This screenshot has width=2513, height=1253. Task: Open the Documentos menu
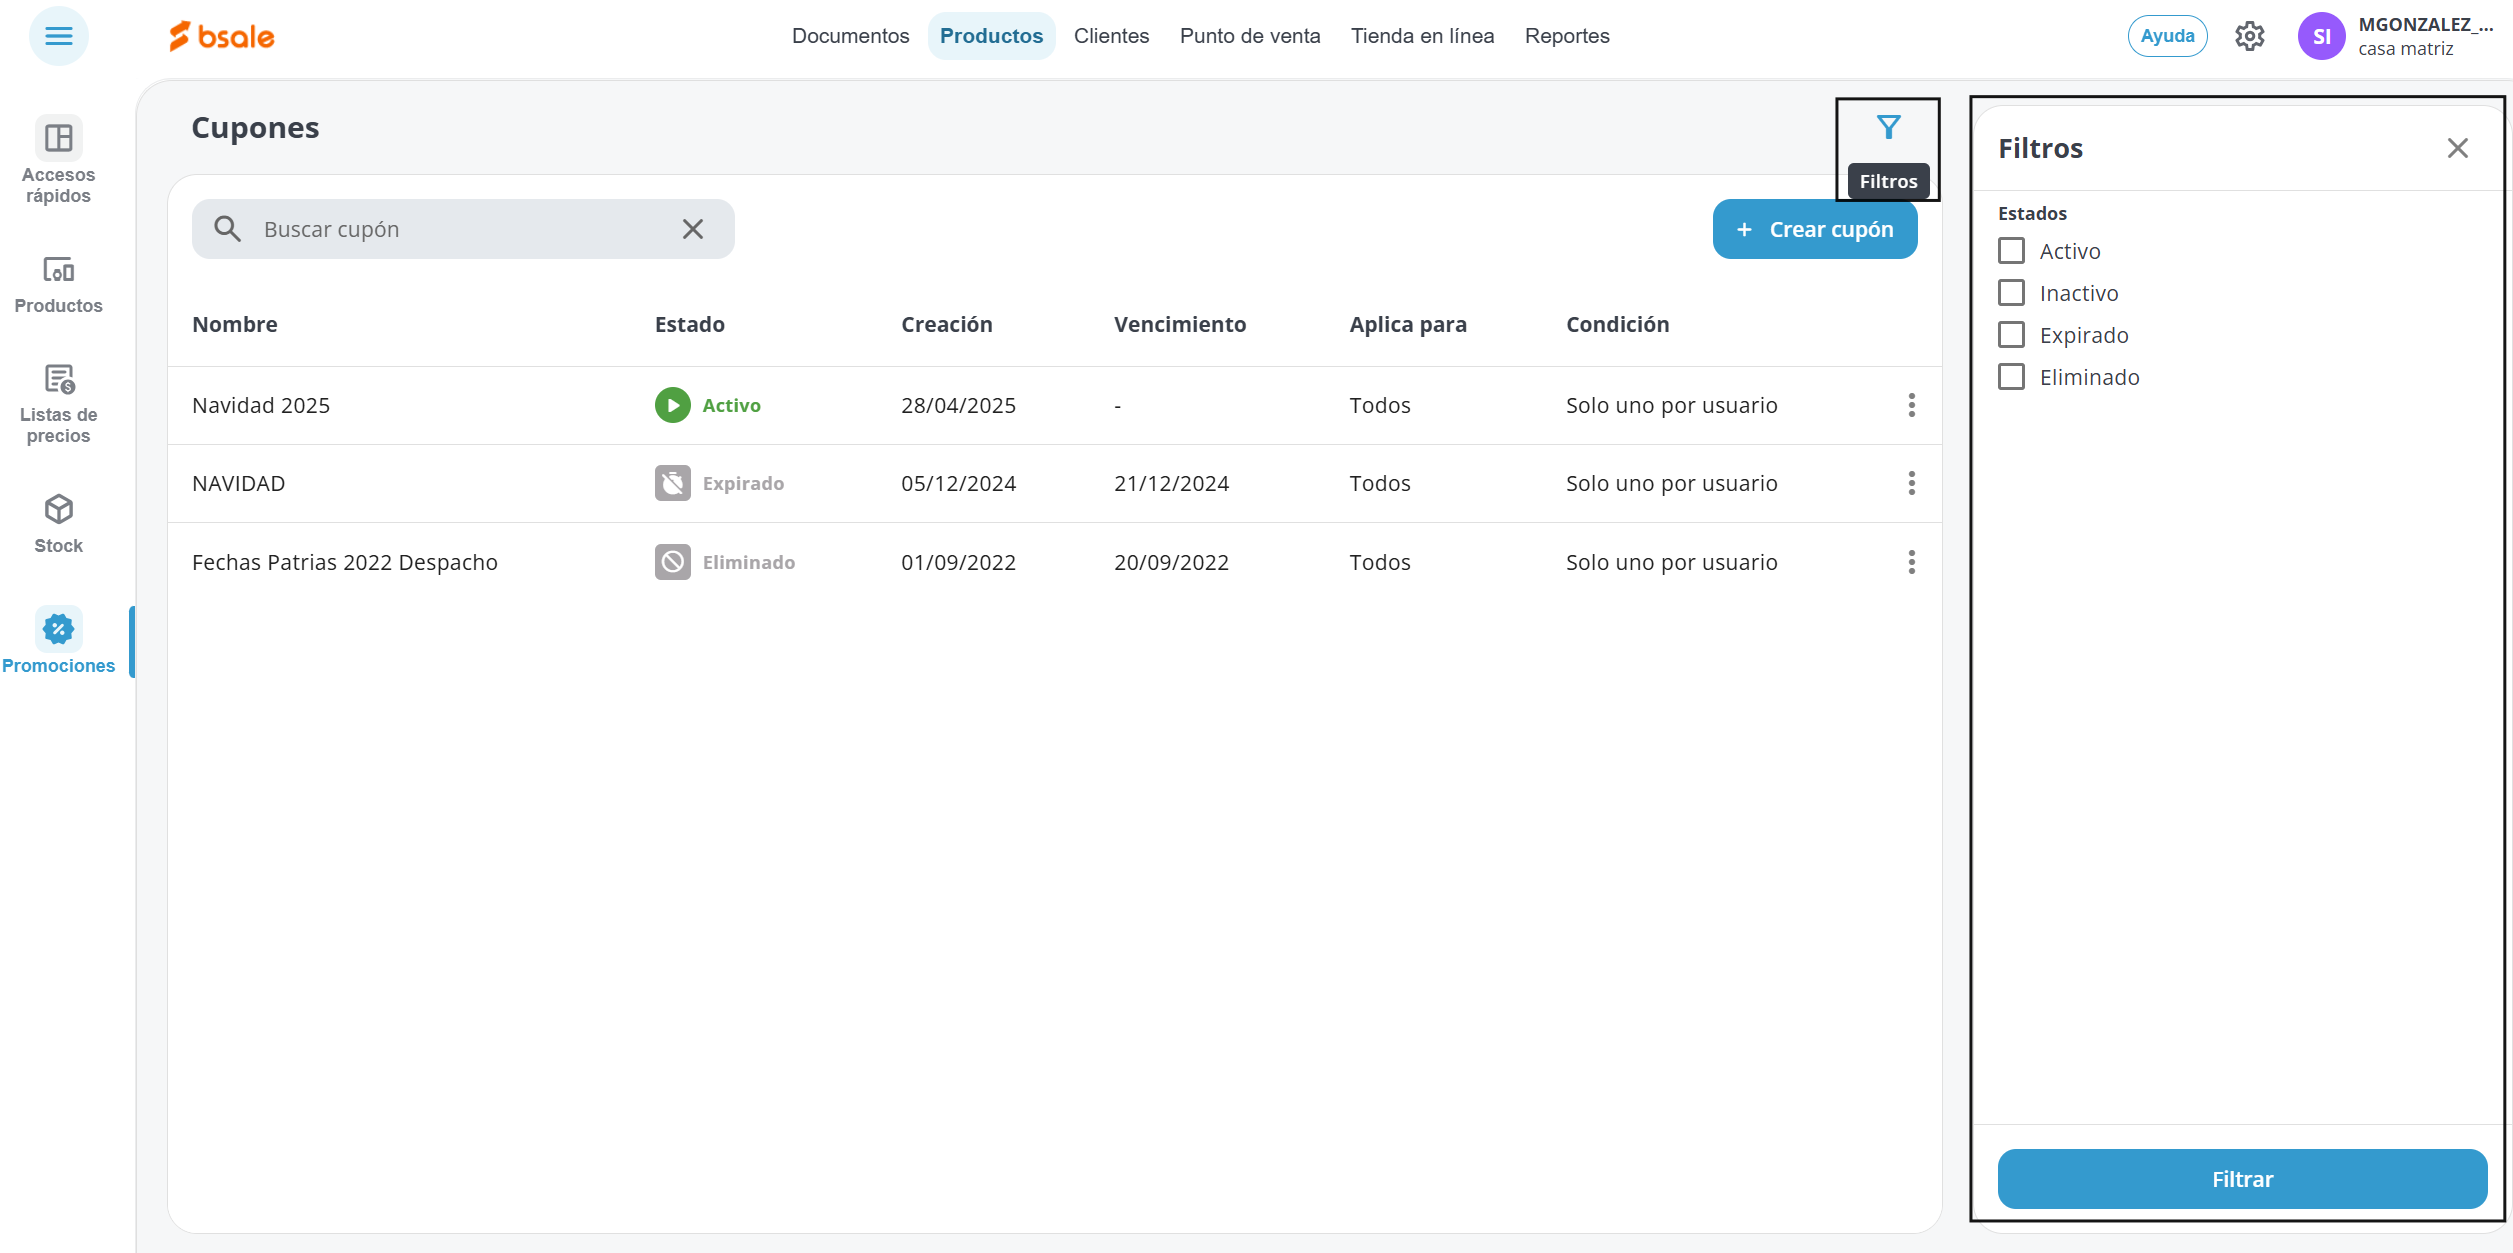(x=850, y=36)
